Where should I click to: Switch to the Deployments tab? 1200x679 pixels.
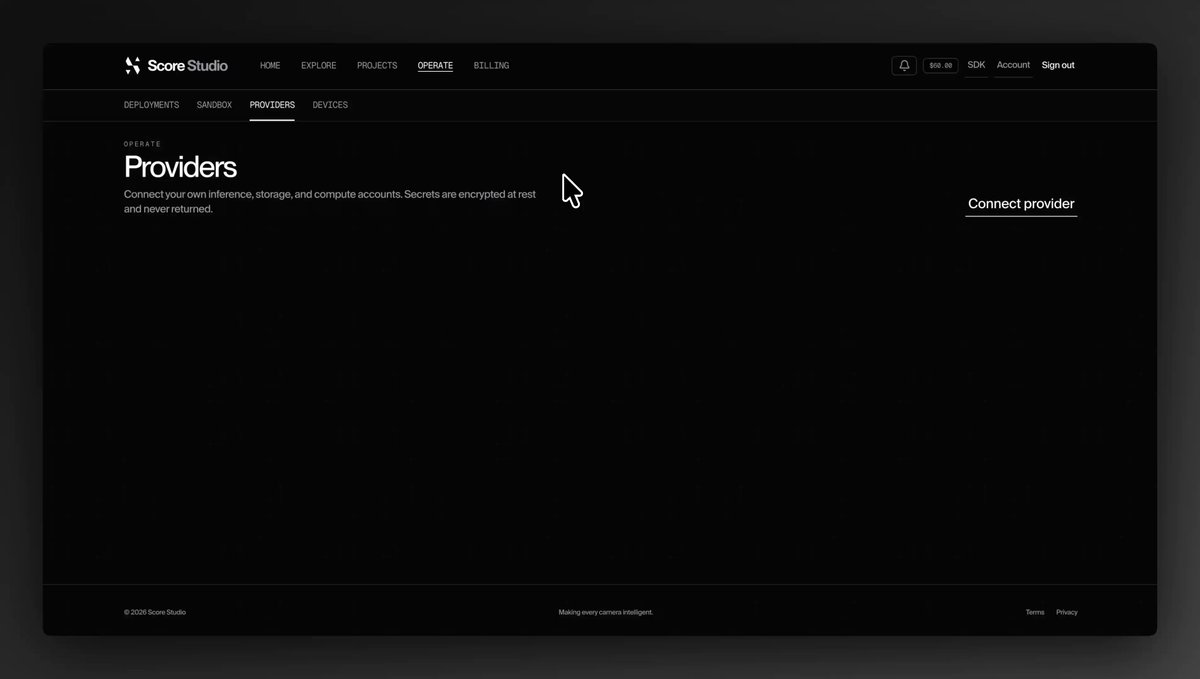tap(152, 105)
